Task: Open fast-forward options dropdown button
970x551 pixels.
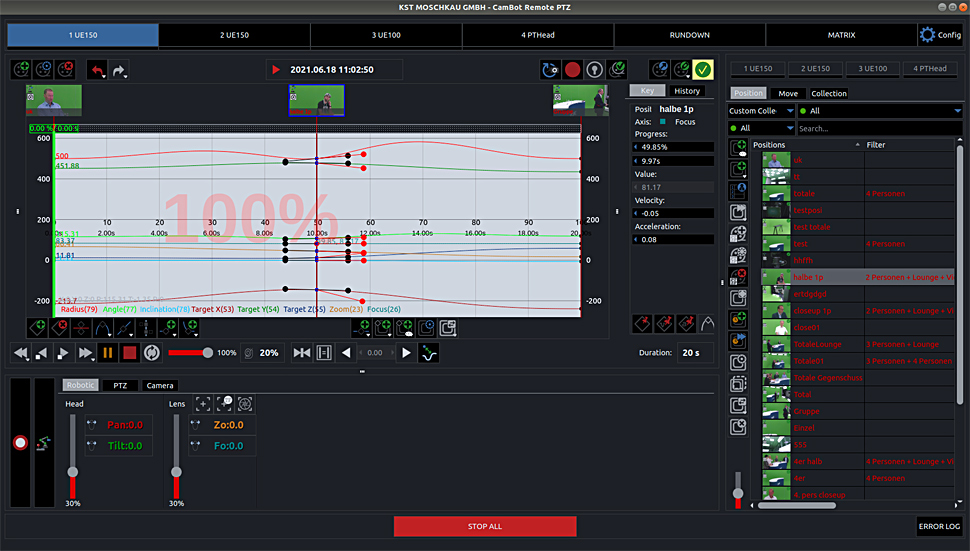Action: [86, 353]
